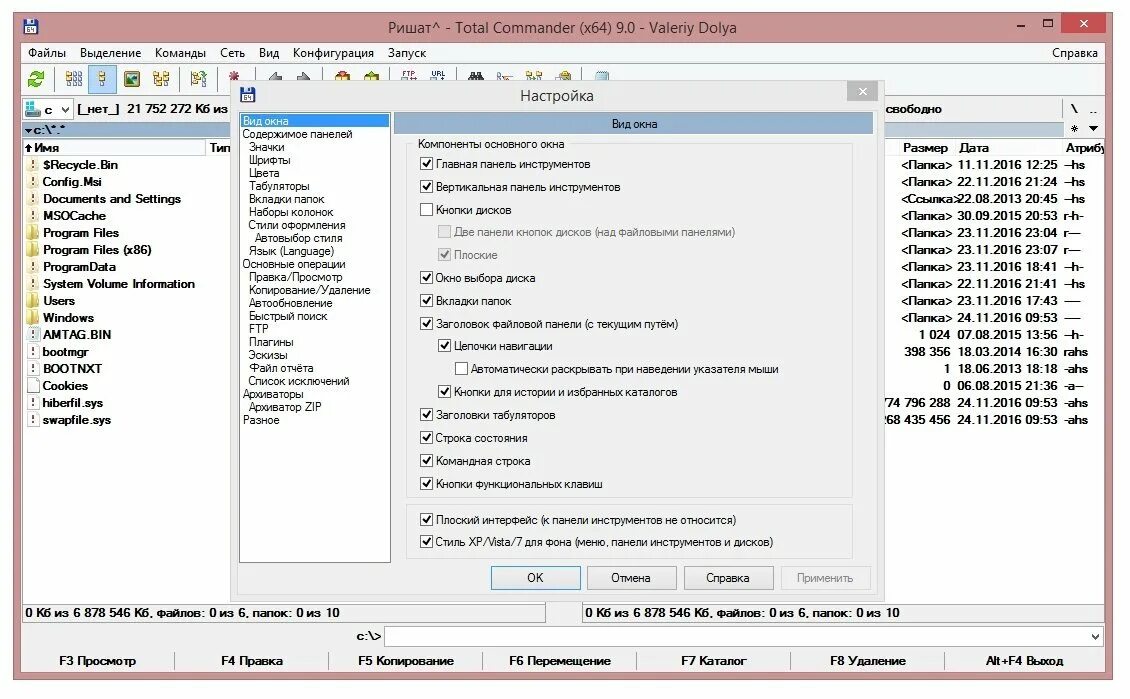Open favorite directories asterisk button in right panel
This screenshot has width=1130, height=699.
(x=1075, y=129)
